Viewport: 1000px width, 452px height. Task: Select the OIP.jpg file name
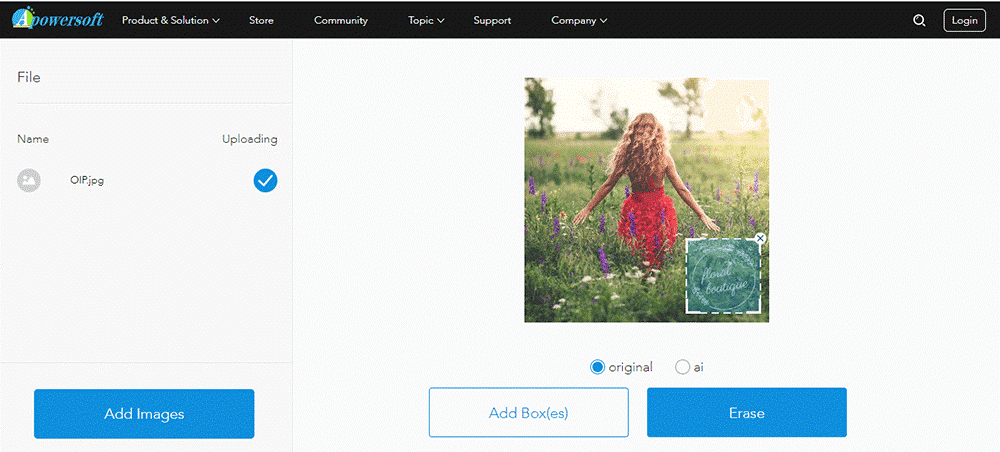tap(87, 180)
